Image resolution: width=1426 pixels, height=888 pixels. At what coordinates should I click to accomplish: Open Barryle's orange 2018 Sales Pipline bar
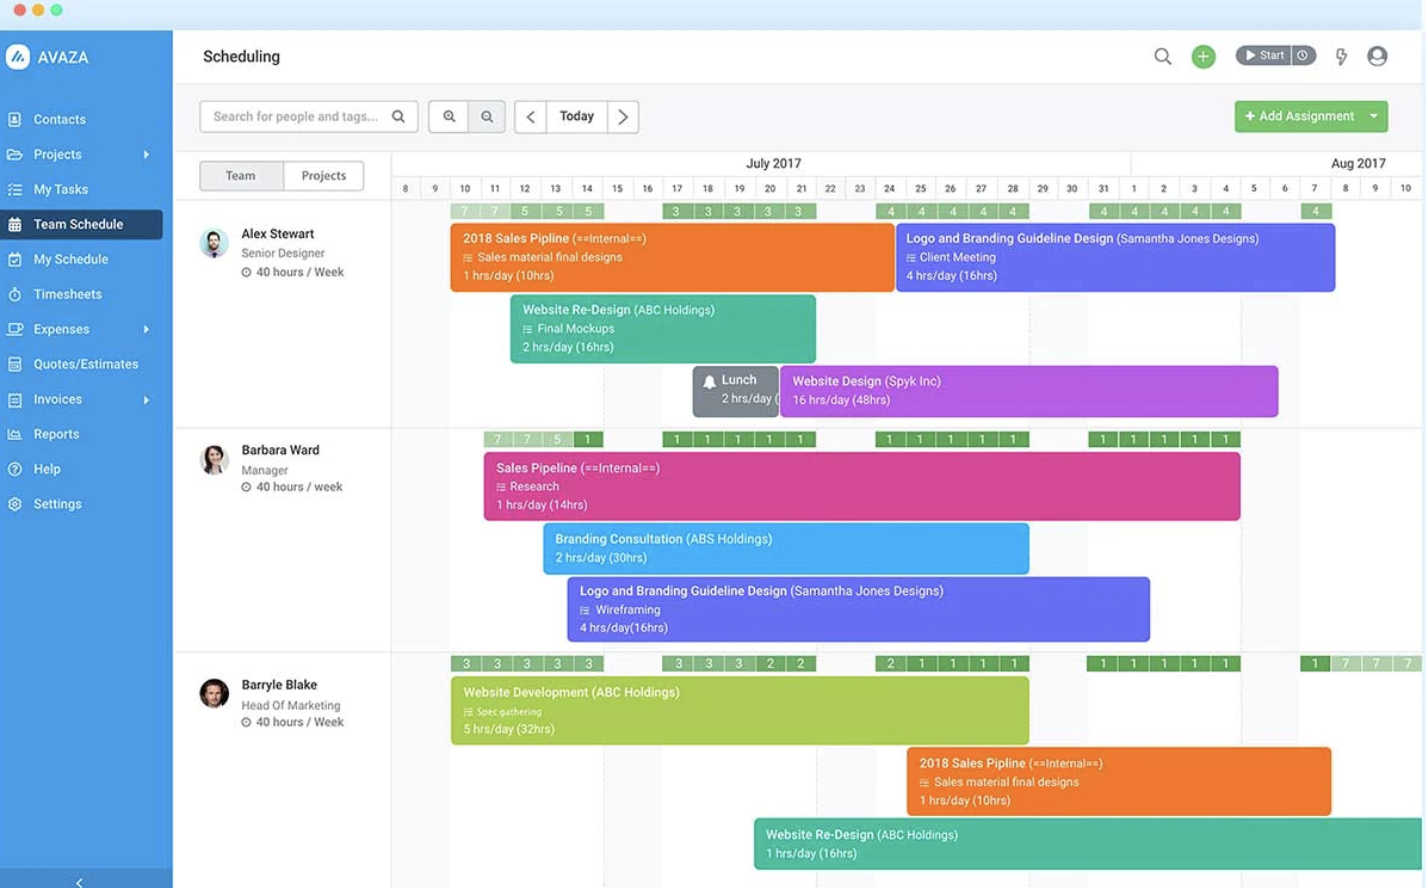click(x=1119, y=781)
